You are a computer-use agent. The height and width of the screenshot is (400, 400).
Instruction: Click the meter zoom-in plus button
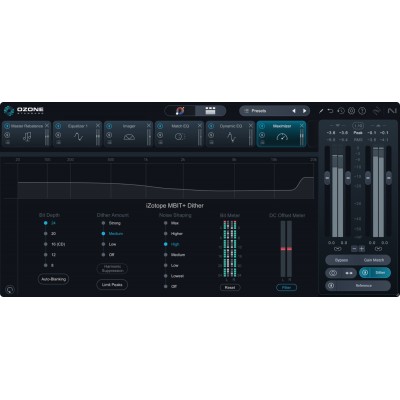click(x=362, y=249)
